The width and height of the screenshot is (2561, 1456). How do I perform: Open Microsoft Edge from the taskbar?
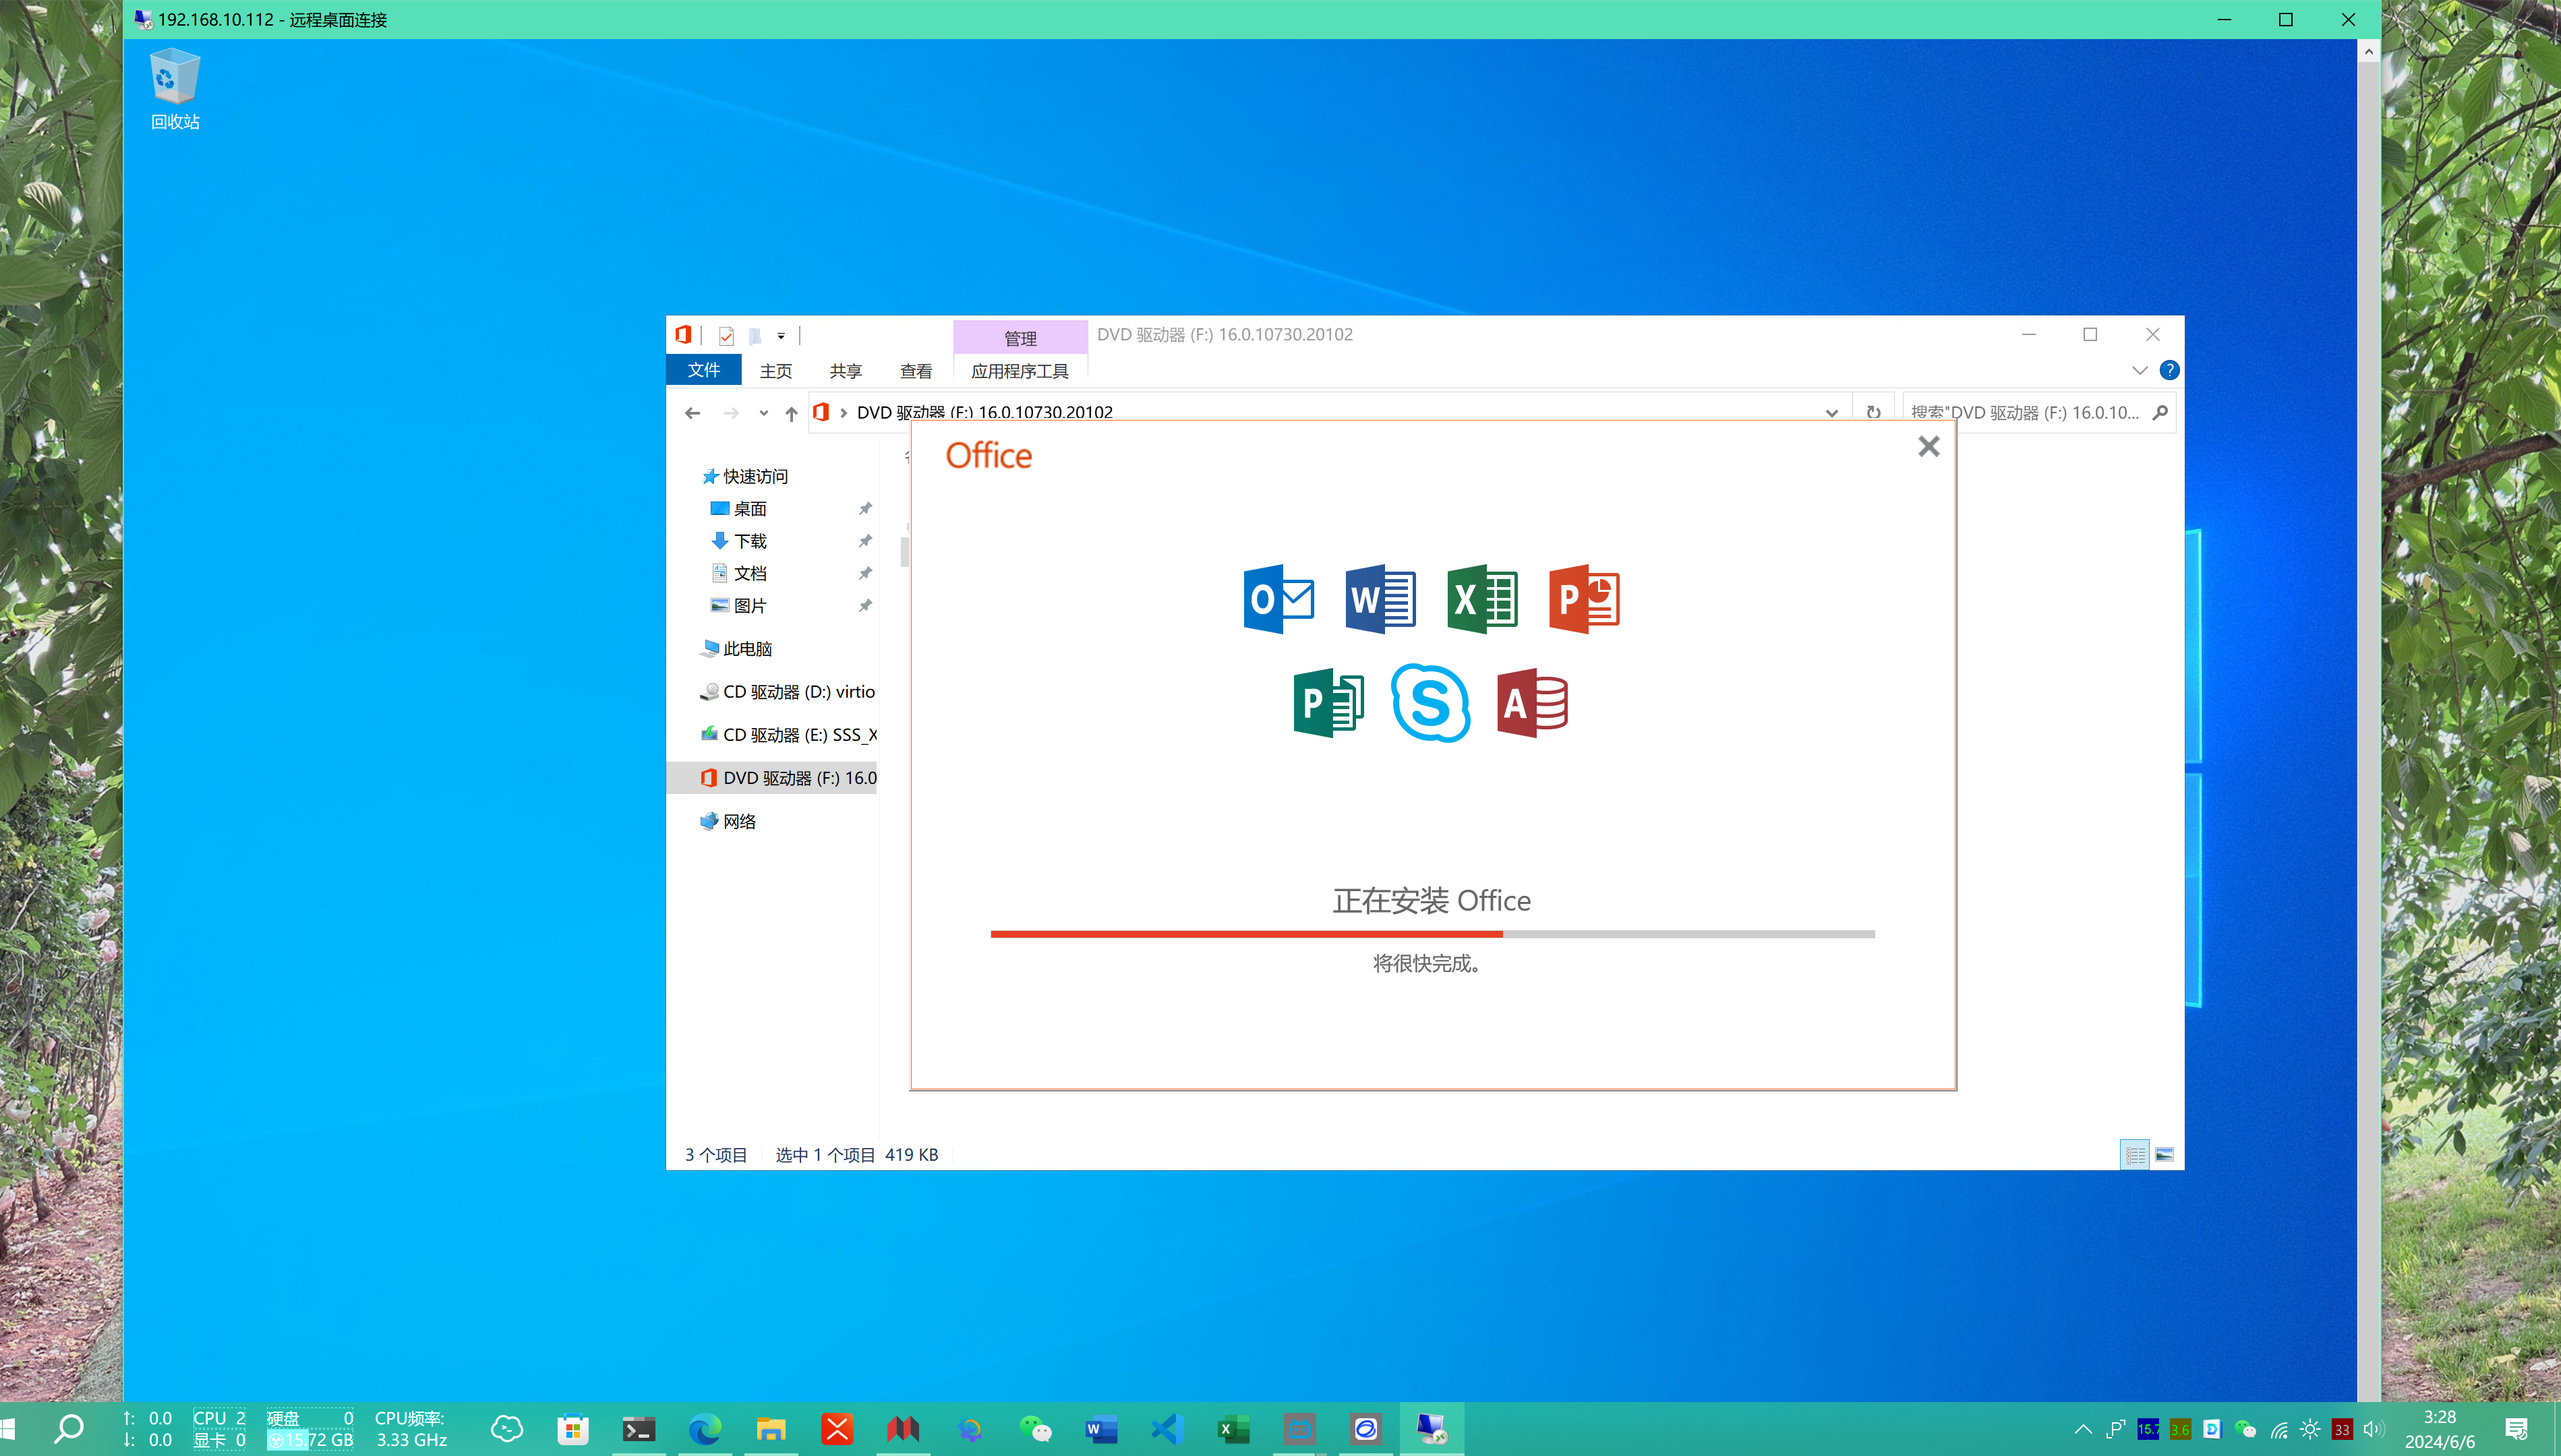(x=704, y=1429)
